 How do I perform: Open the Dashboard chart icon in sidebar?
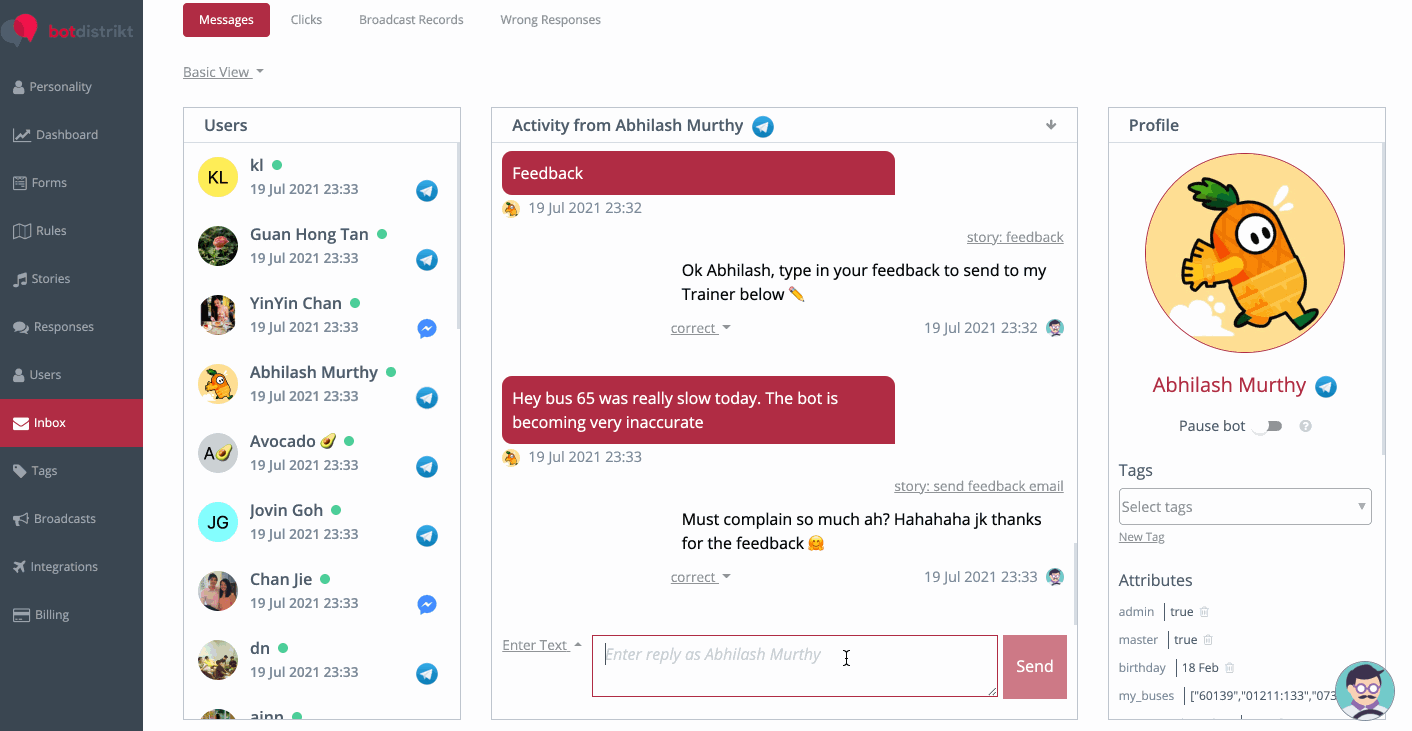pyautogui.click(x=21, y=135)
